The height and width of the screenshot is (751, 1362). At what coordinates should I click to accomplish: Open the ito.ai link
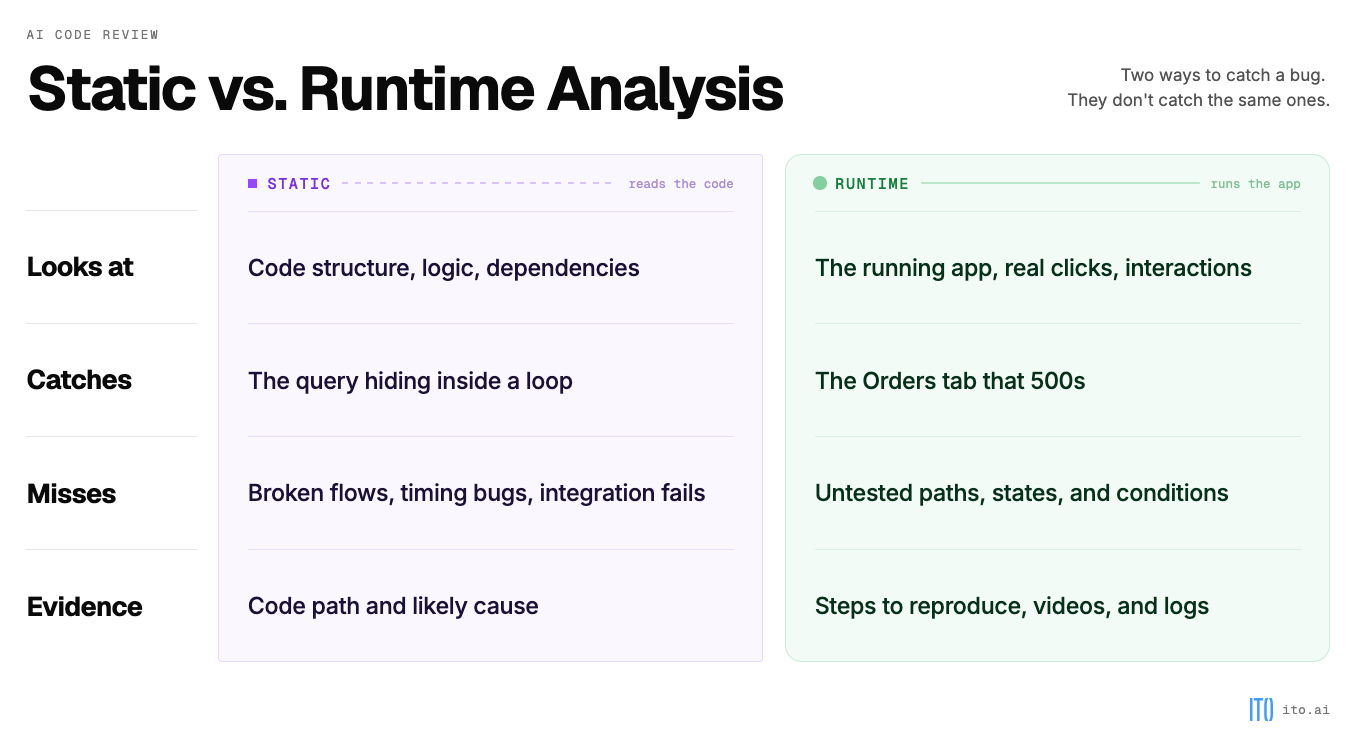coord(1306,710)
